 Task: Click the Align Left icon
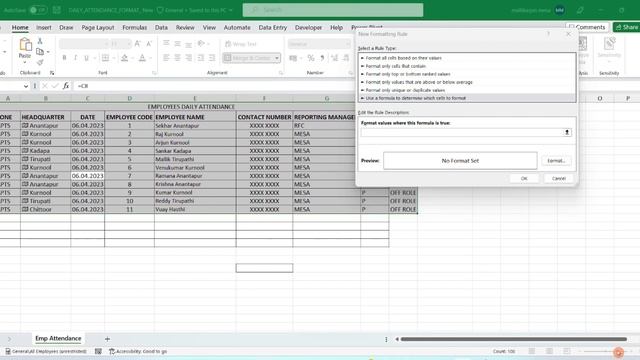[x=166, y=58]
